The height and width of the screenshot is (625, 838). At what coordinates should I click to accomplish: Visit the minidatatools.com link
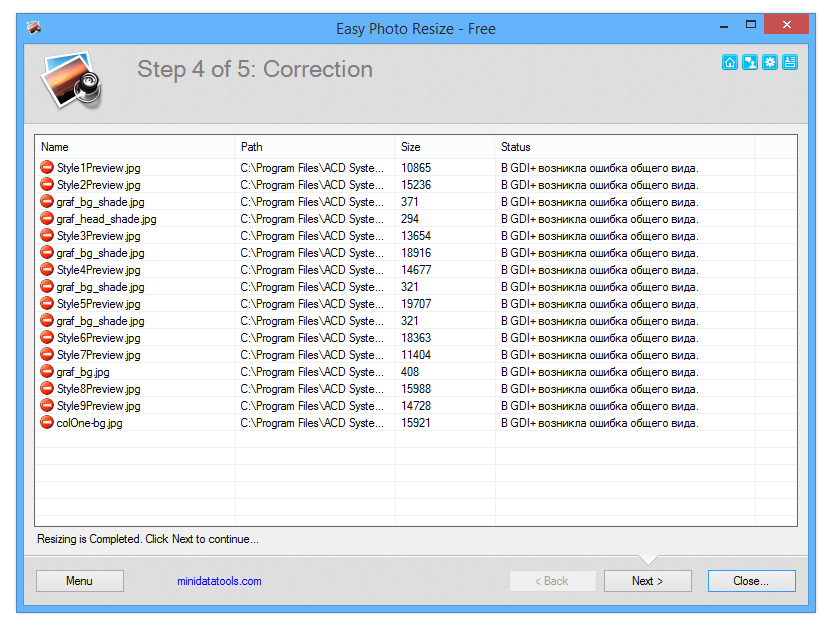point(219,581)
